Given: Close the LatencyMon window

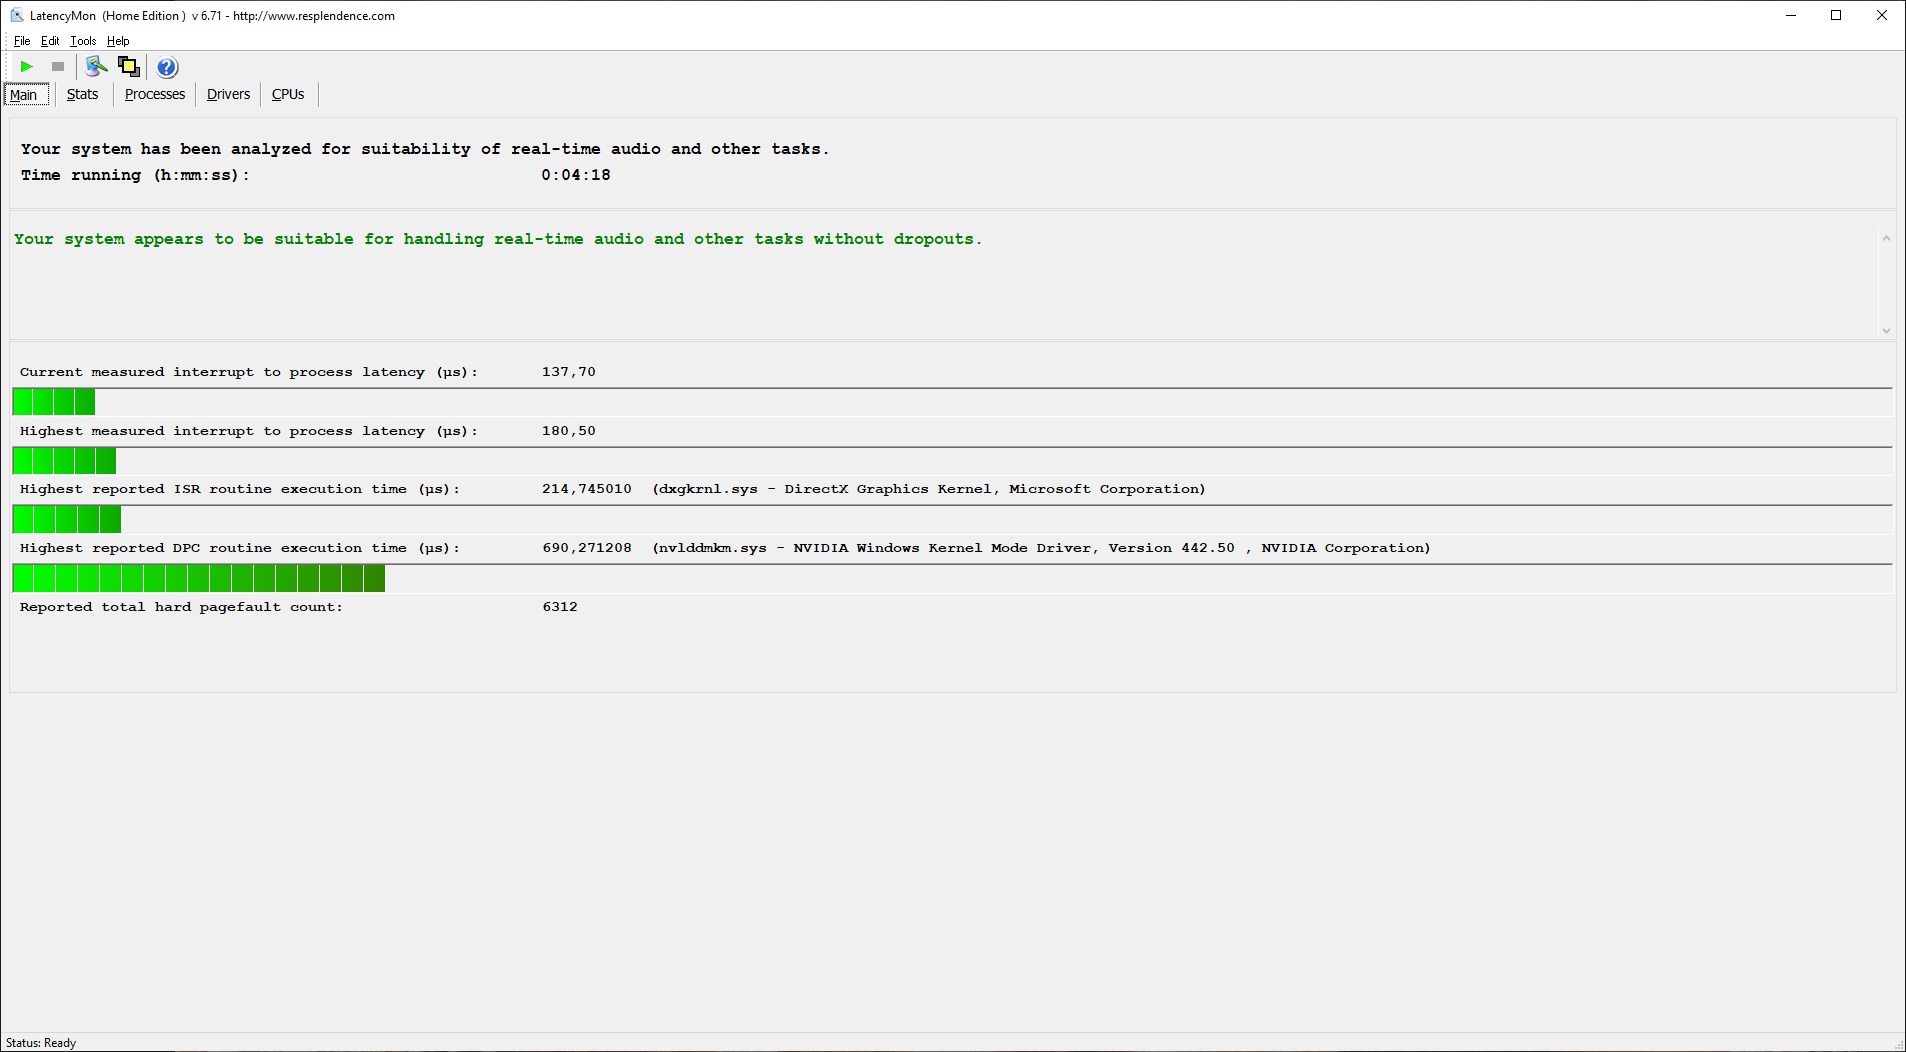Looking at the screenshot, I should [x=1882, y=15].
